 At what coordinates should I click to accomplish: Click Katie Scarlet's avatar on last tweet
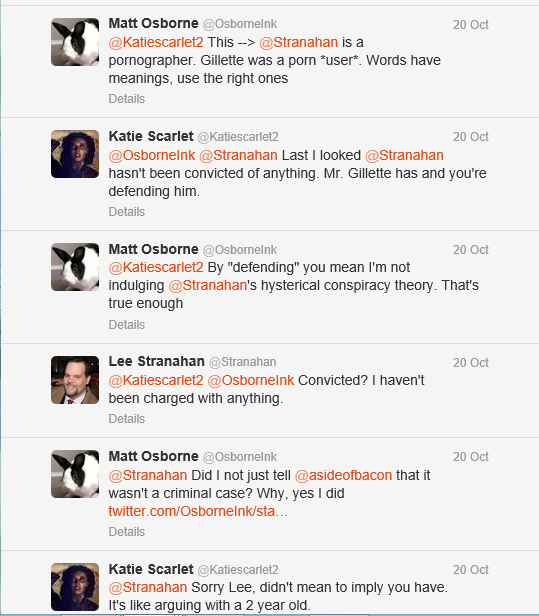click(75, 587)
